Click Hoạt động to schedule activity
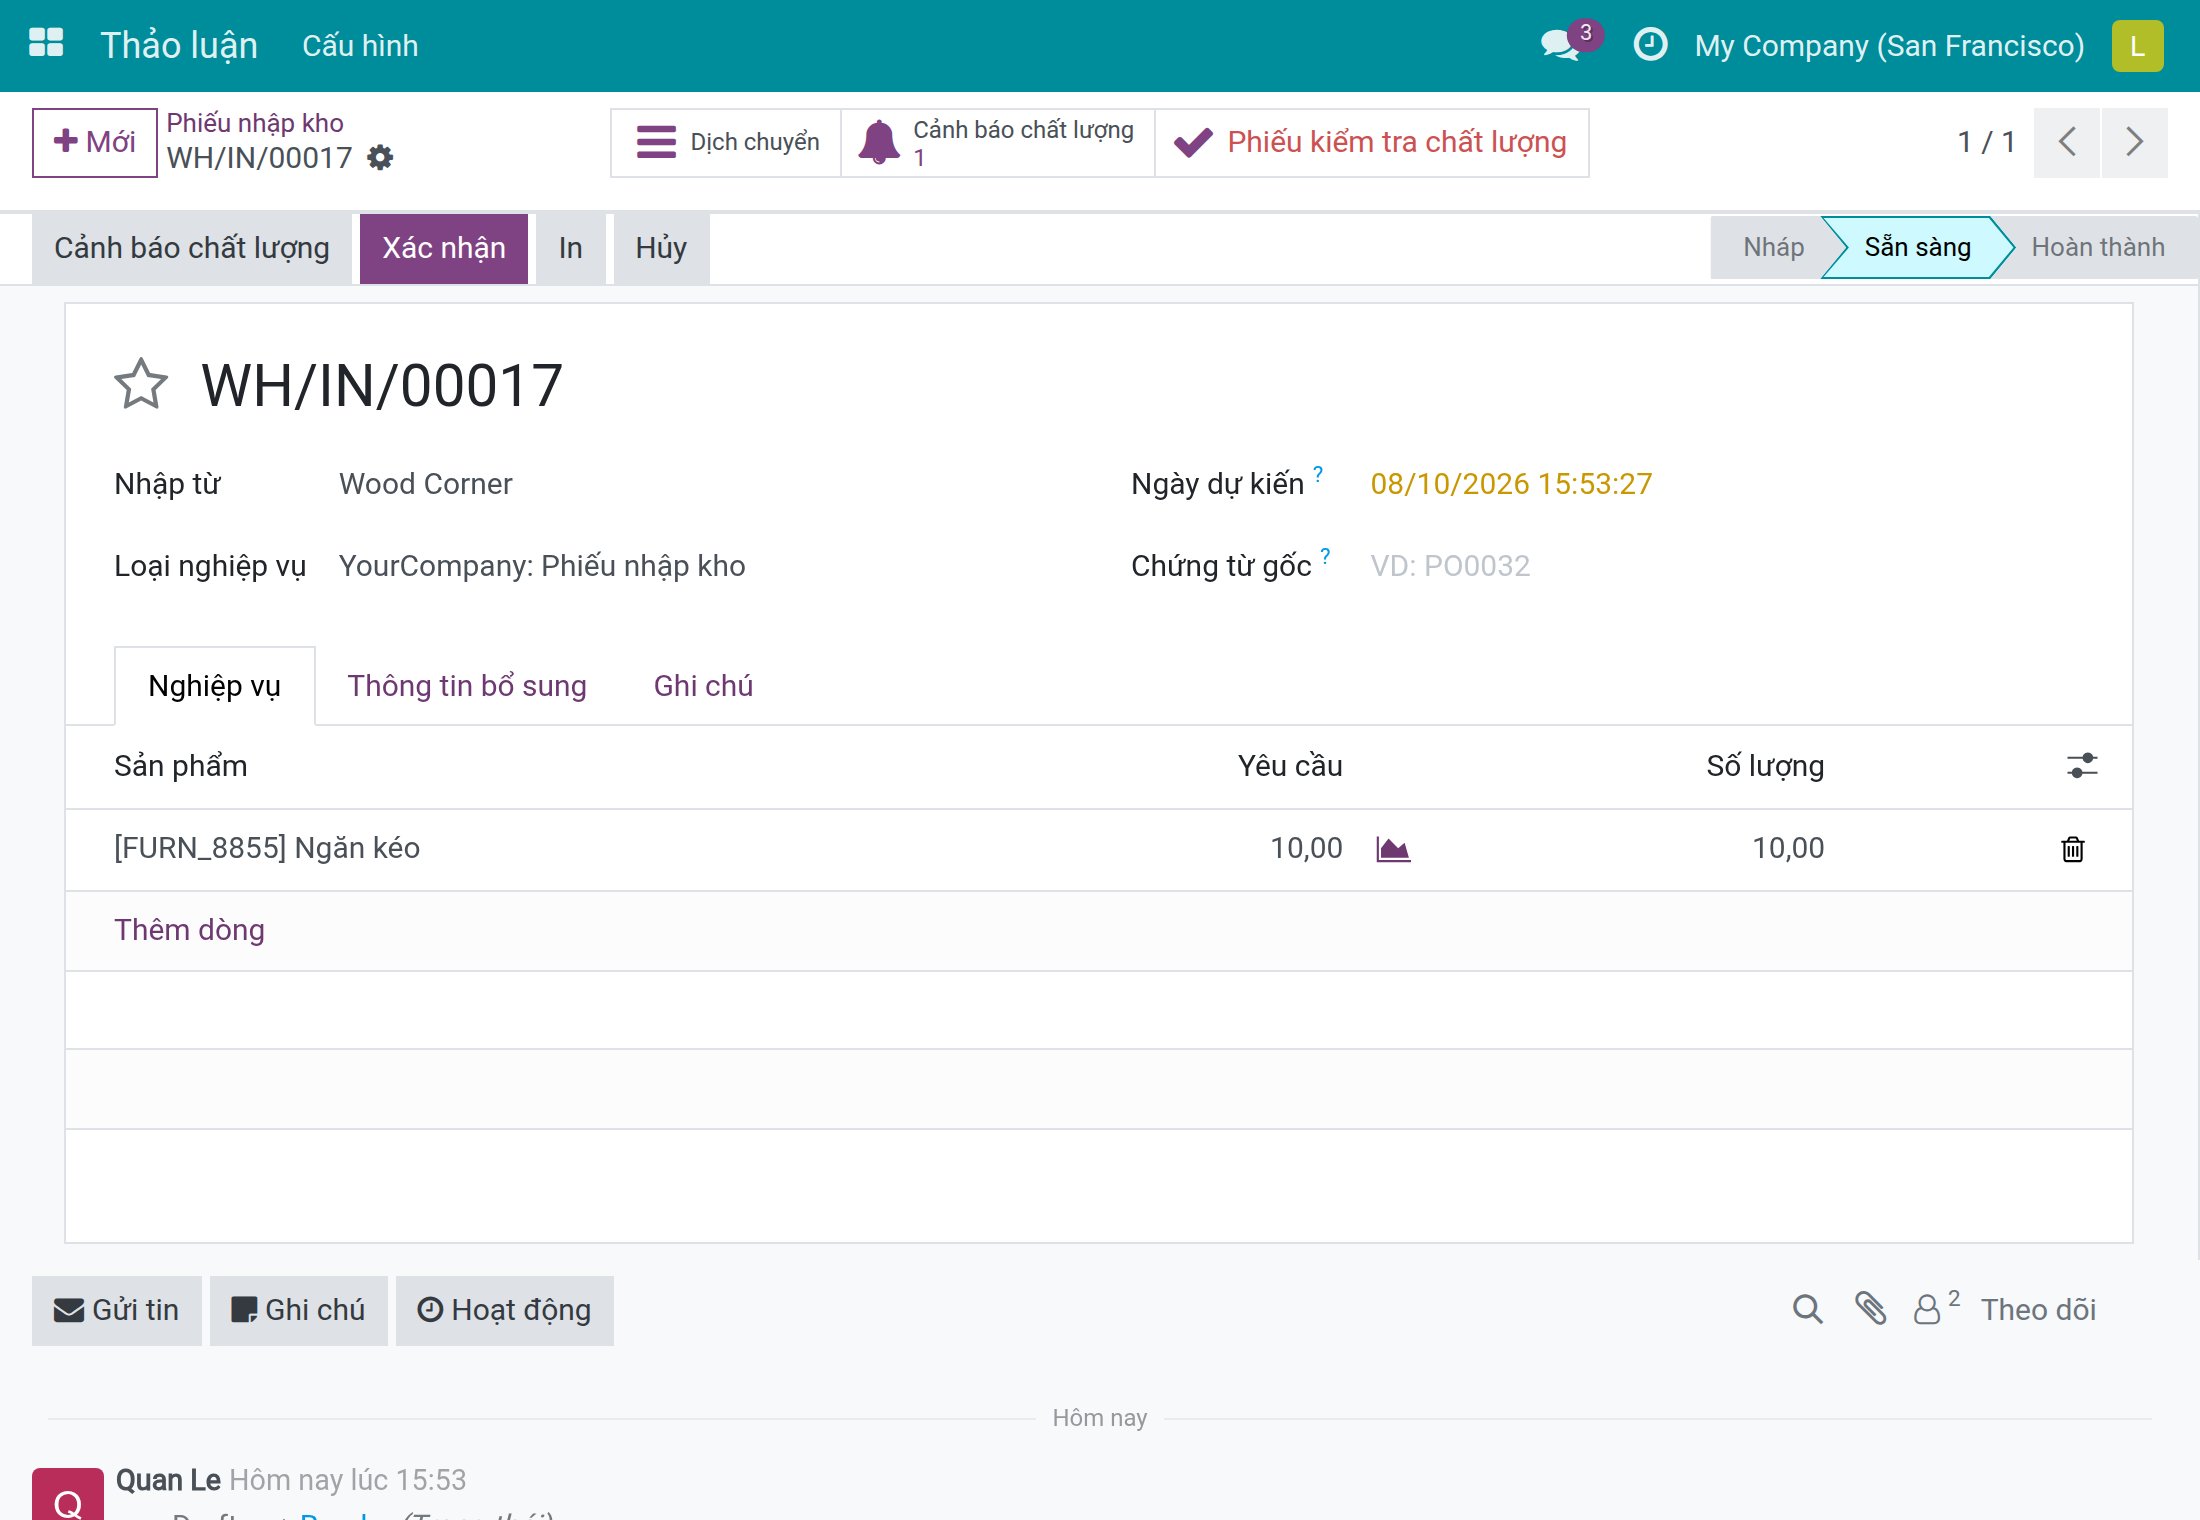2200x1520 pixels. 505,1310
